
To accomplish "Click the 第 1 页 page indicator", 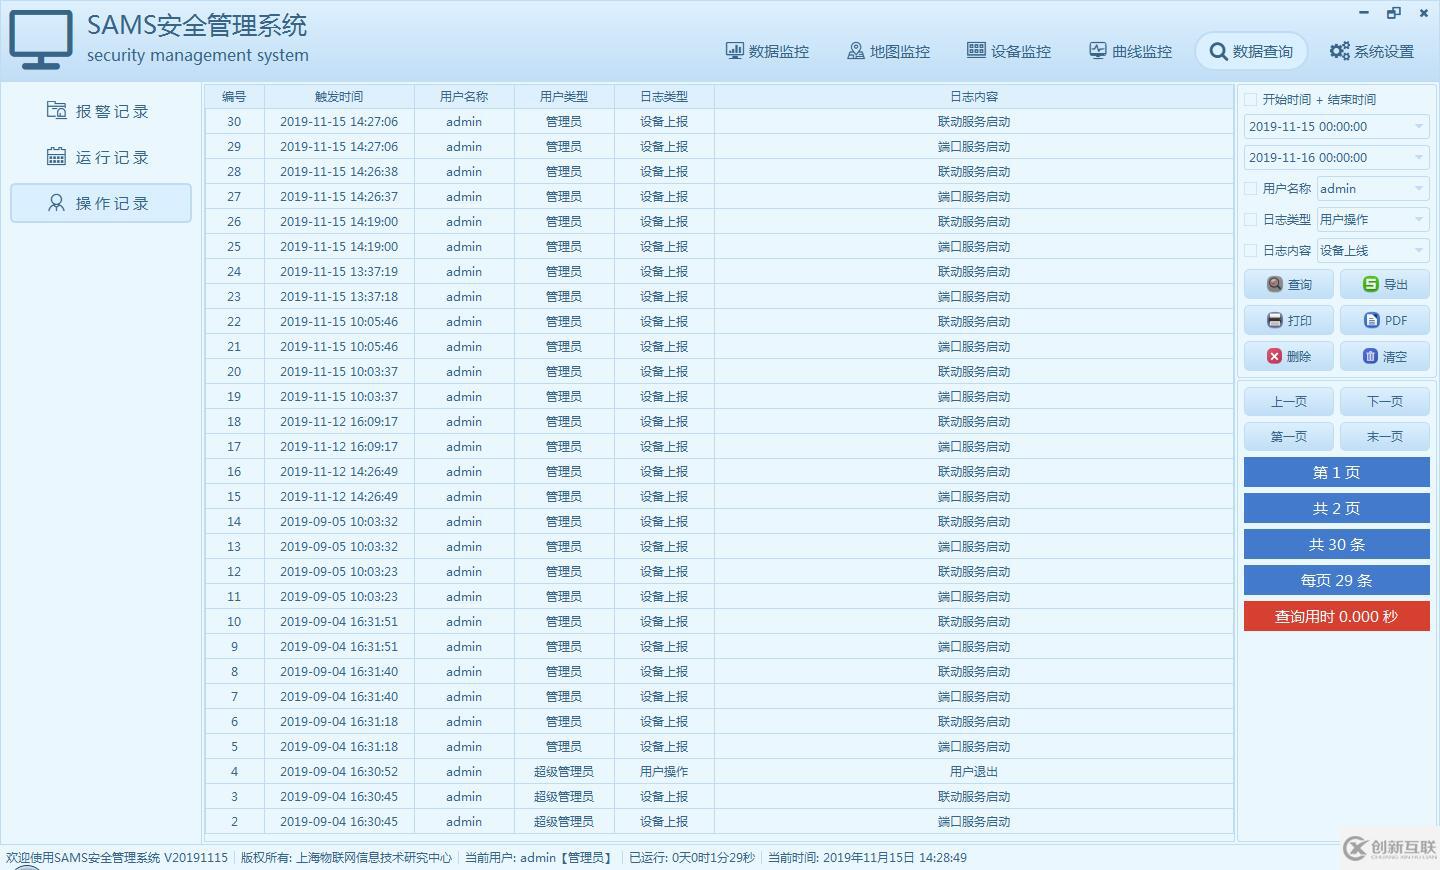I will tap(1336, 472).
